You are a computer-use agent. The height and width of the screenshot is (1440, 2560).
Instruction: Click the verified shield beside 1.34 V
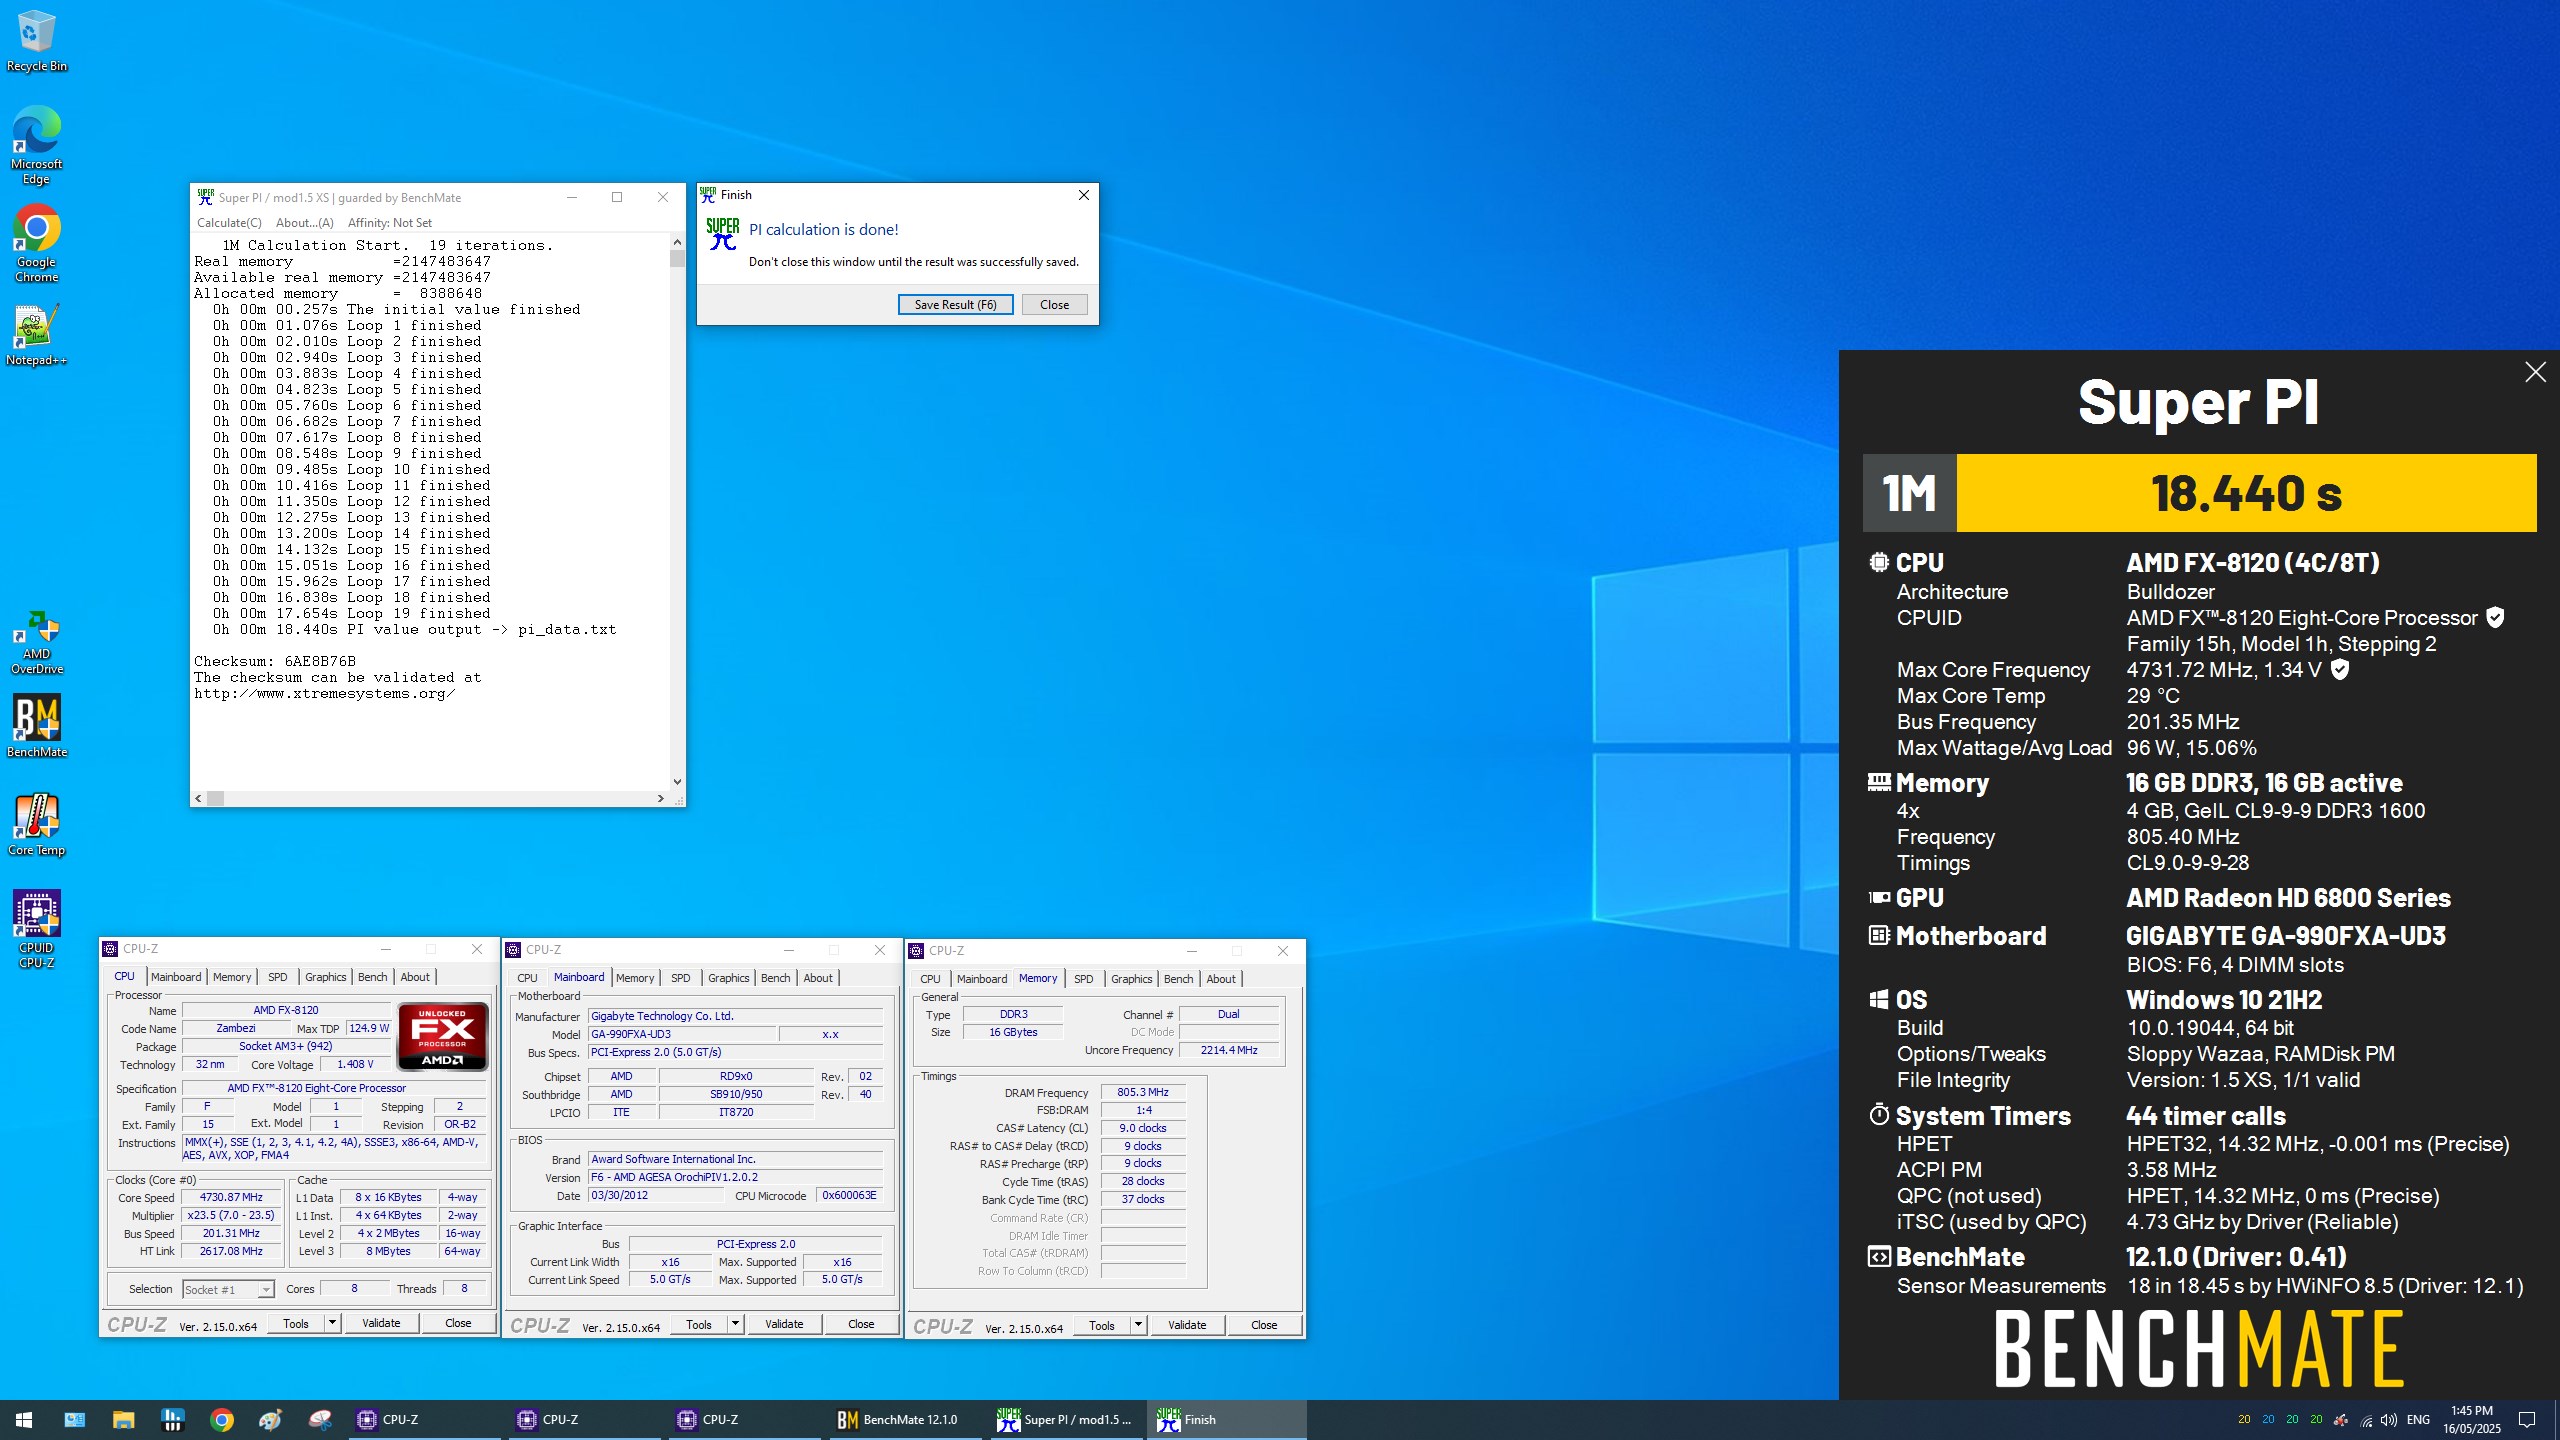(x=2340, y=670)
